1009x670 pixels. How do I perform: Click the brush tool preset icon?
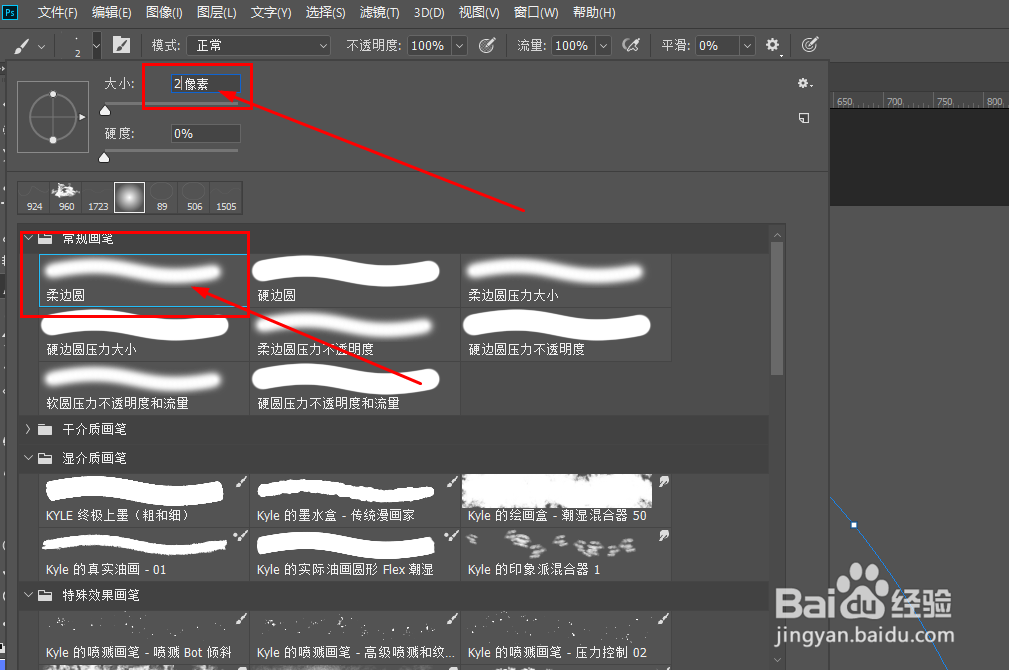[22, 46]
